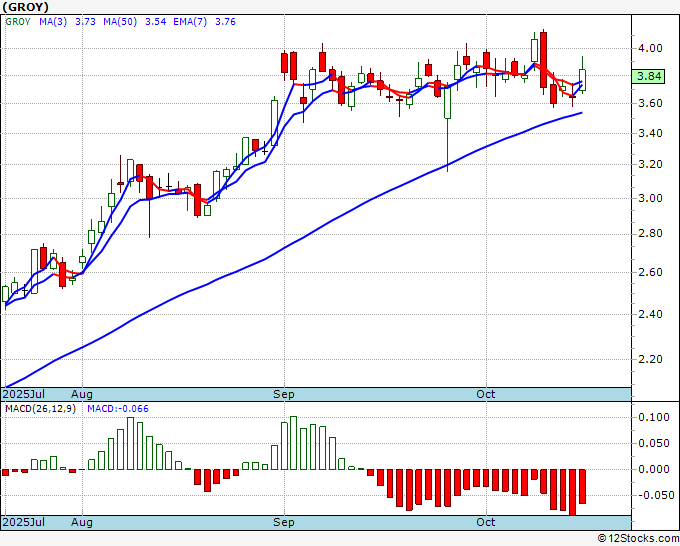Screen dimensions: 680x546
Task: Click the MACD(26,12,9) indicator label
Action: tap(40, 409)
